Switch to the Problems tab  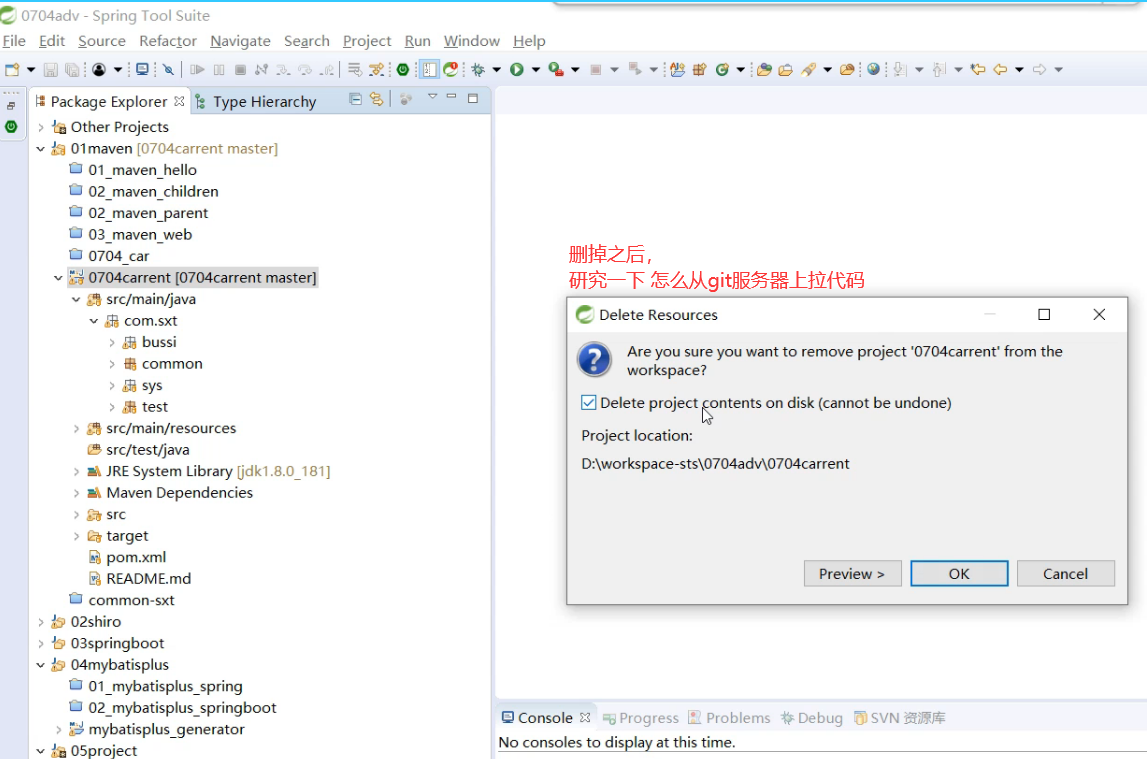729,718
